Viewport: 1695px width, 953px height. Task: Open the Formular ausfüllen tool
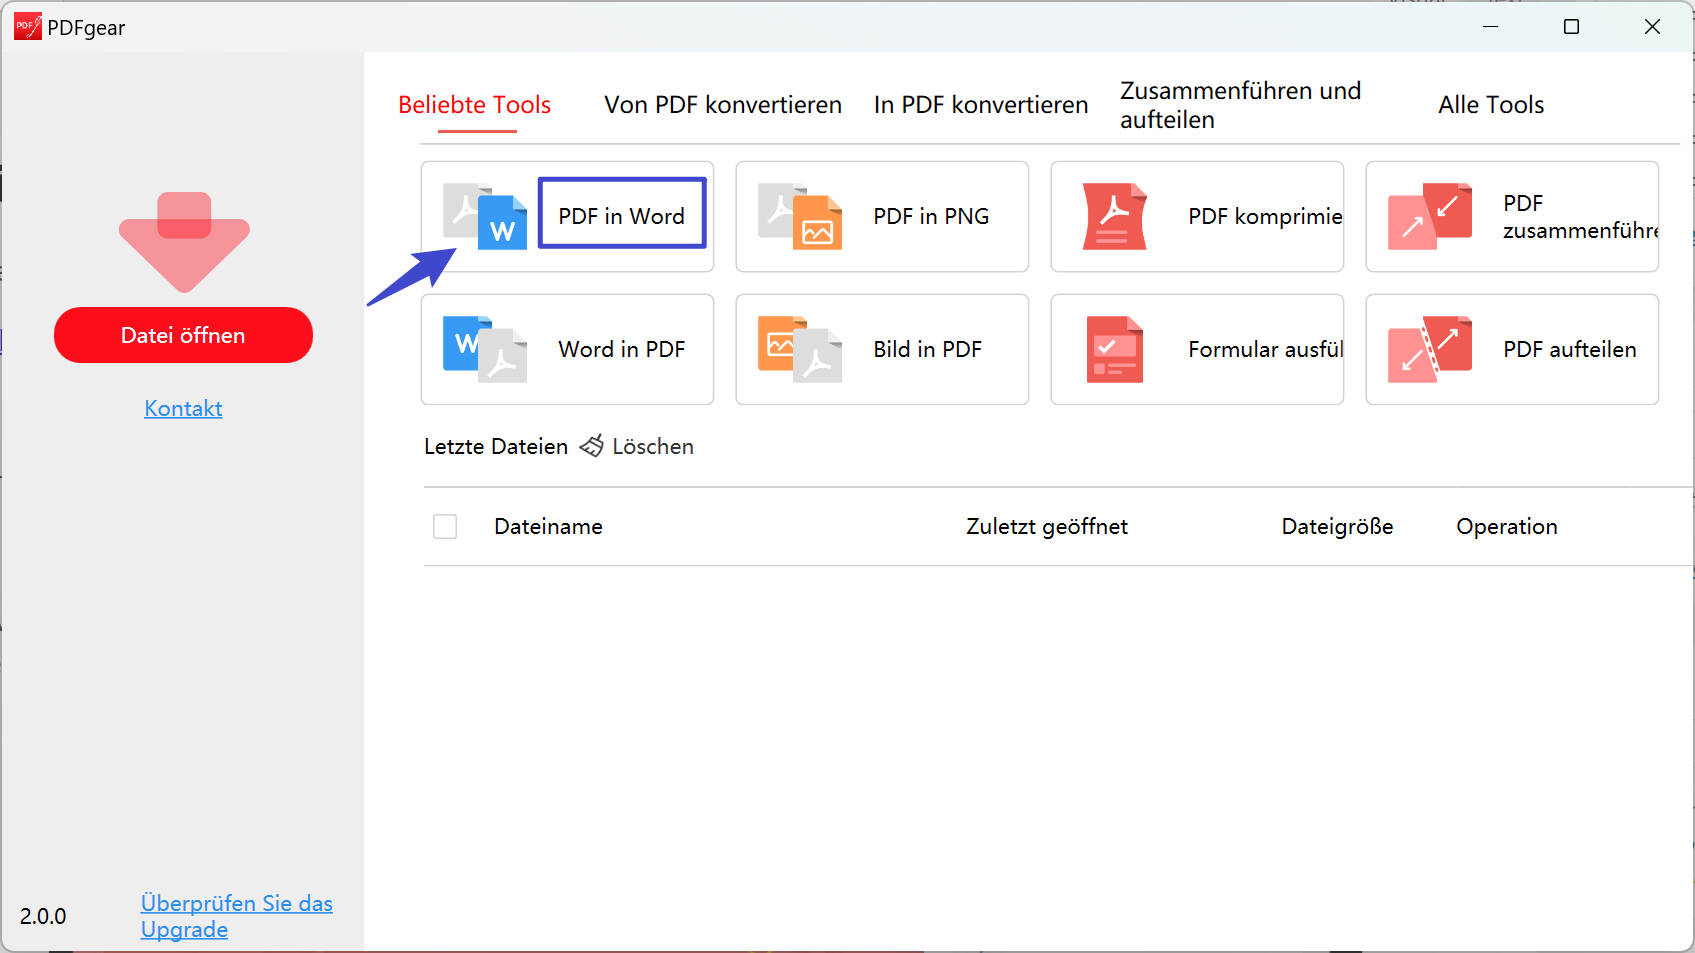tap(1196, 349)
